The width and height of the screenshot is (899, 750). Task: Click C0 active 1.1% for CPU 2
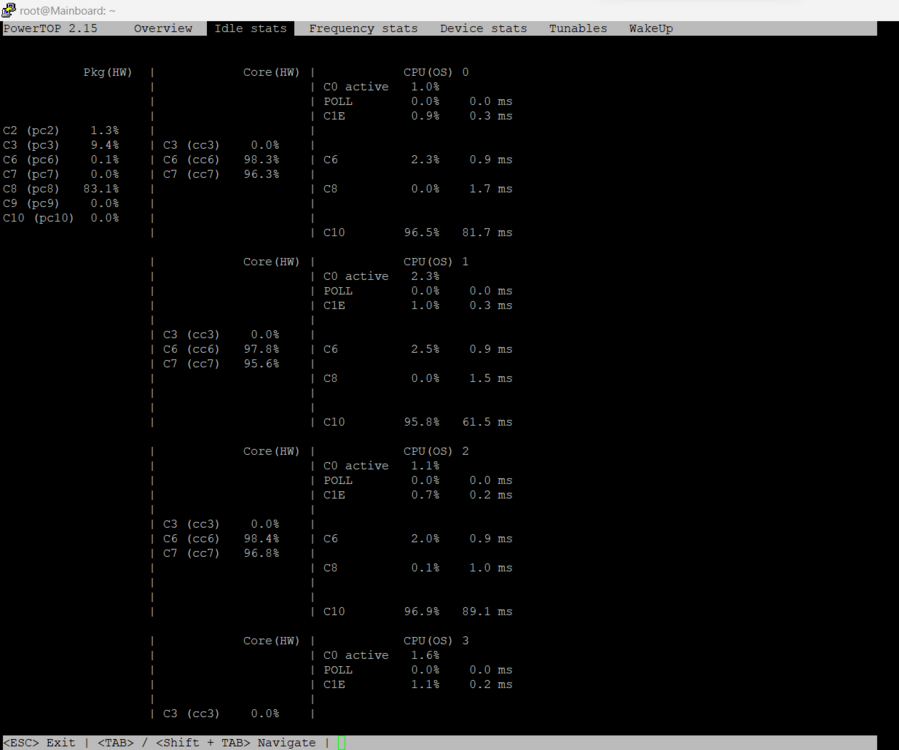(x=381, y=466)
